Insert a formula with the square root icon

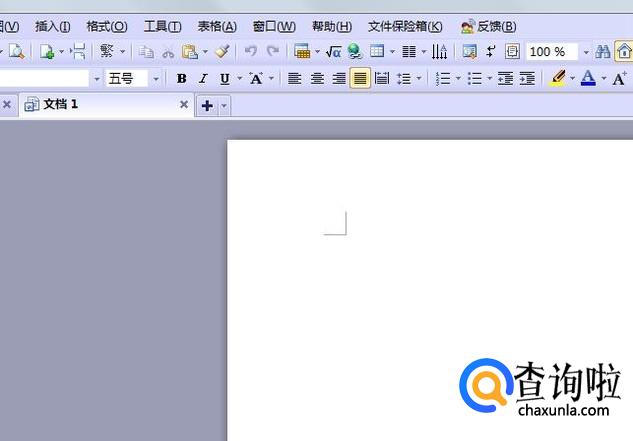333,52
